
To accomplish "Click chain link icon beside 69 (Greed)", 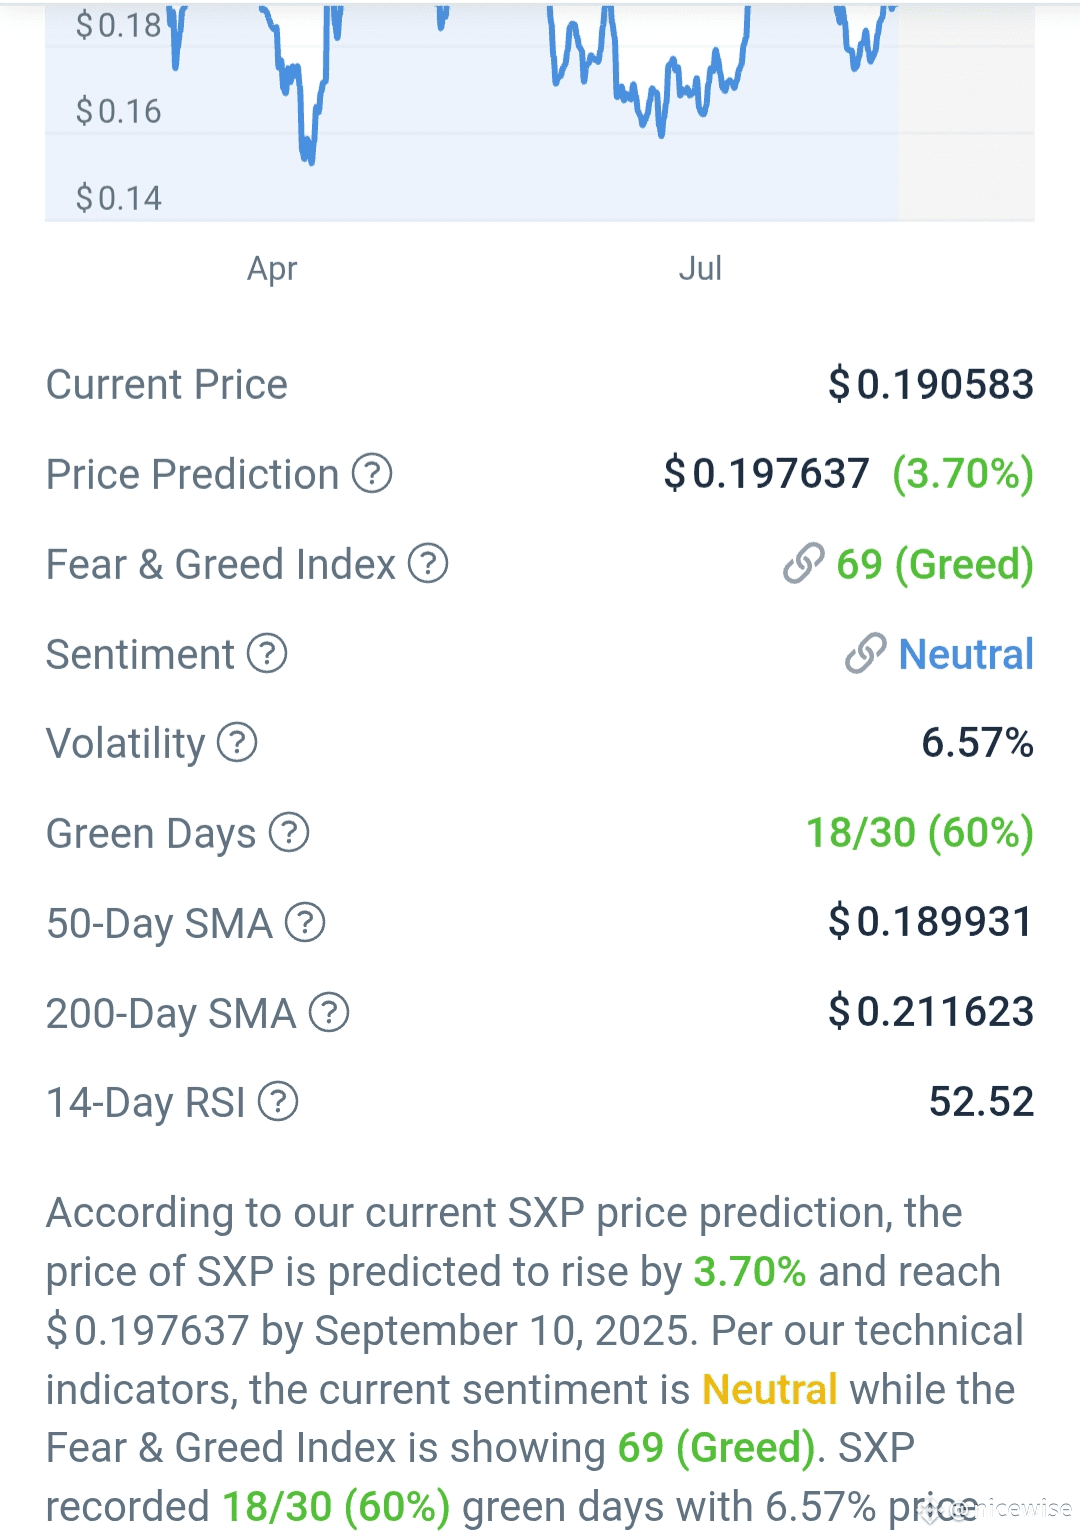I will click(x=804, y=564).
